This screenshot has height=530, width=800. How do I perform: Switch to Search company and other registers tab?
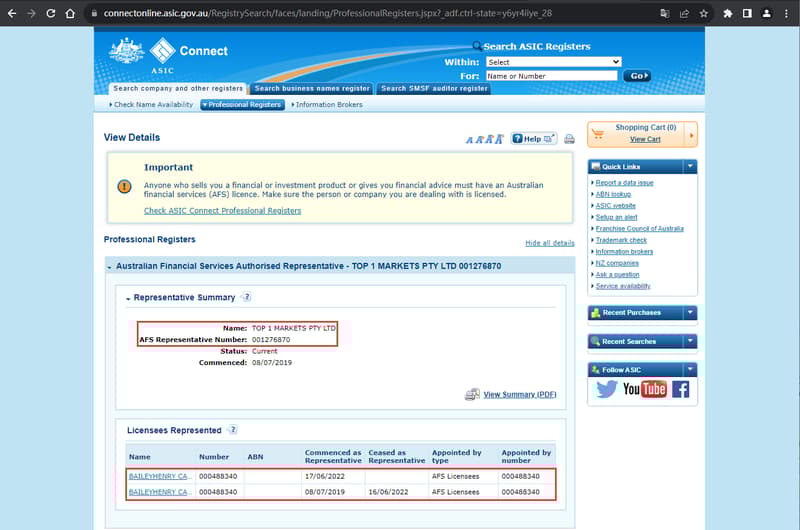(x=178, y=89)
